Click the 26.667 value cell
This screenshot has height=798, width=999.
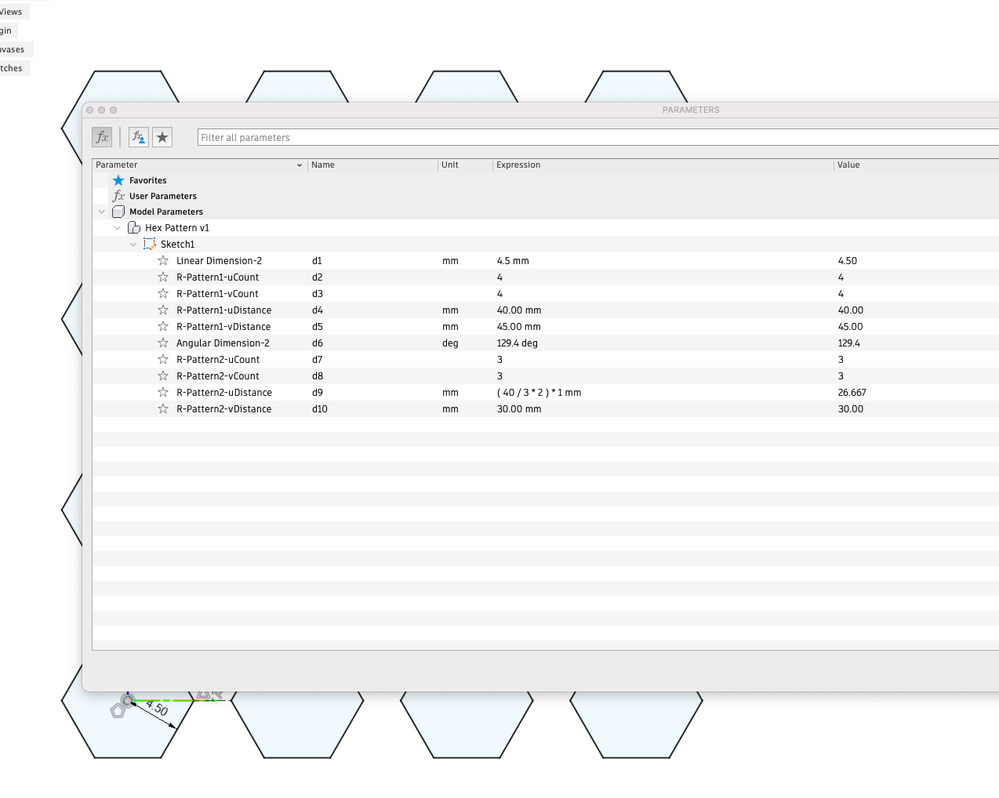coord(852,392)
